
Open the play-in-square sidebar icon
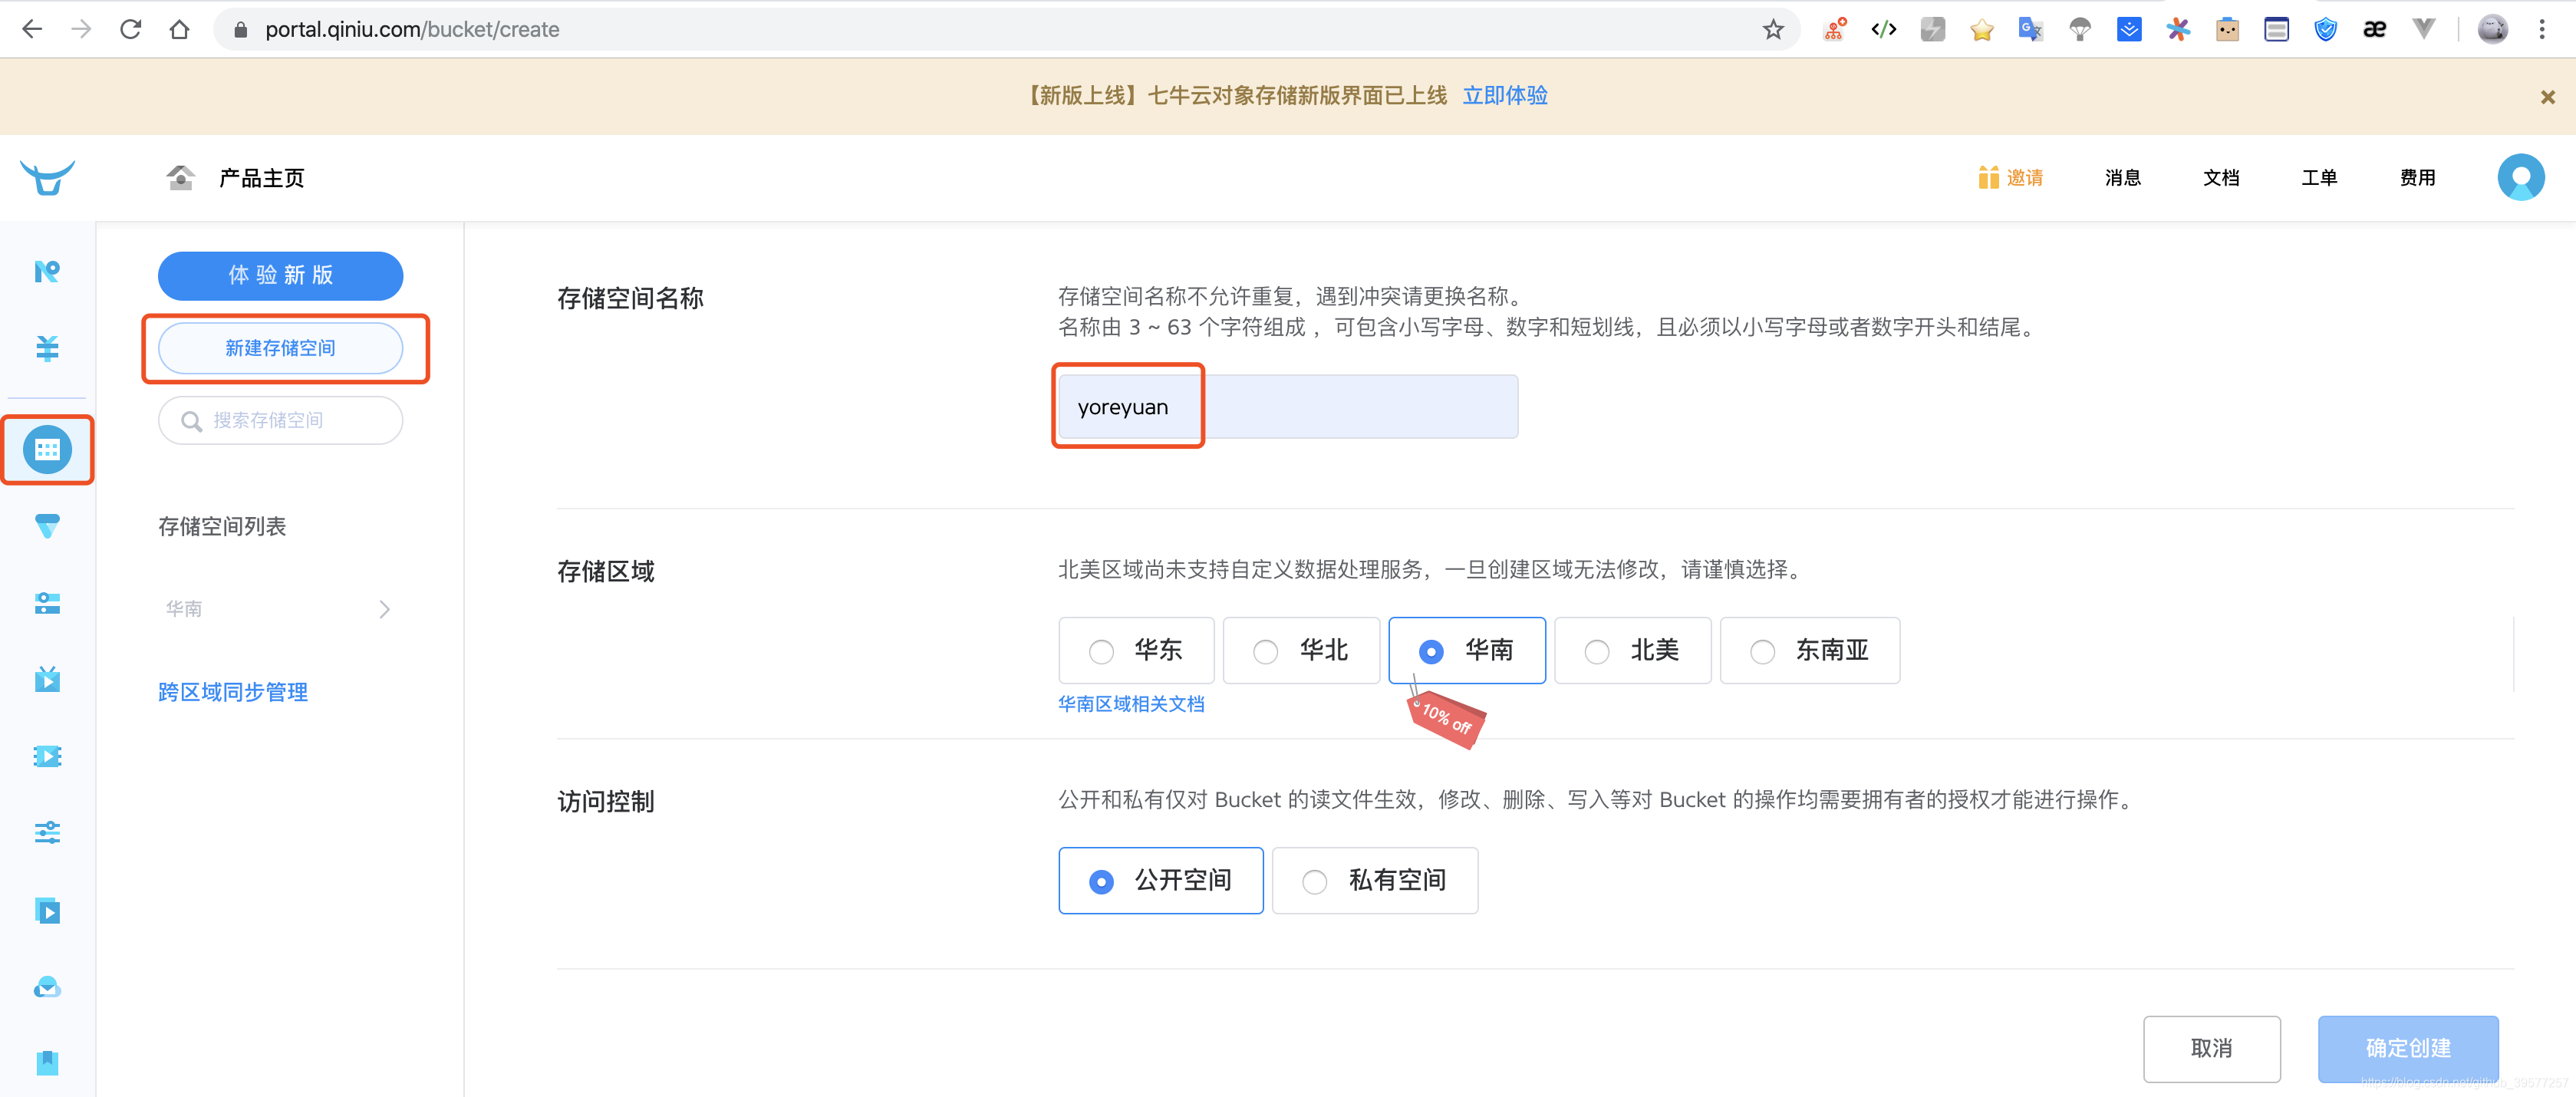[x=47, y=910]
